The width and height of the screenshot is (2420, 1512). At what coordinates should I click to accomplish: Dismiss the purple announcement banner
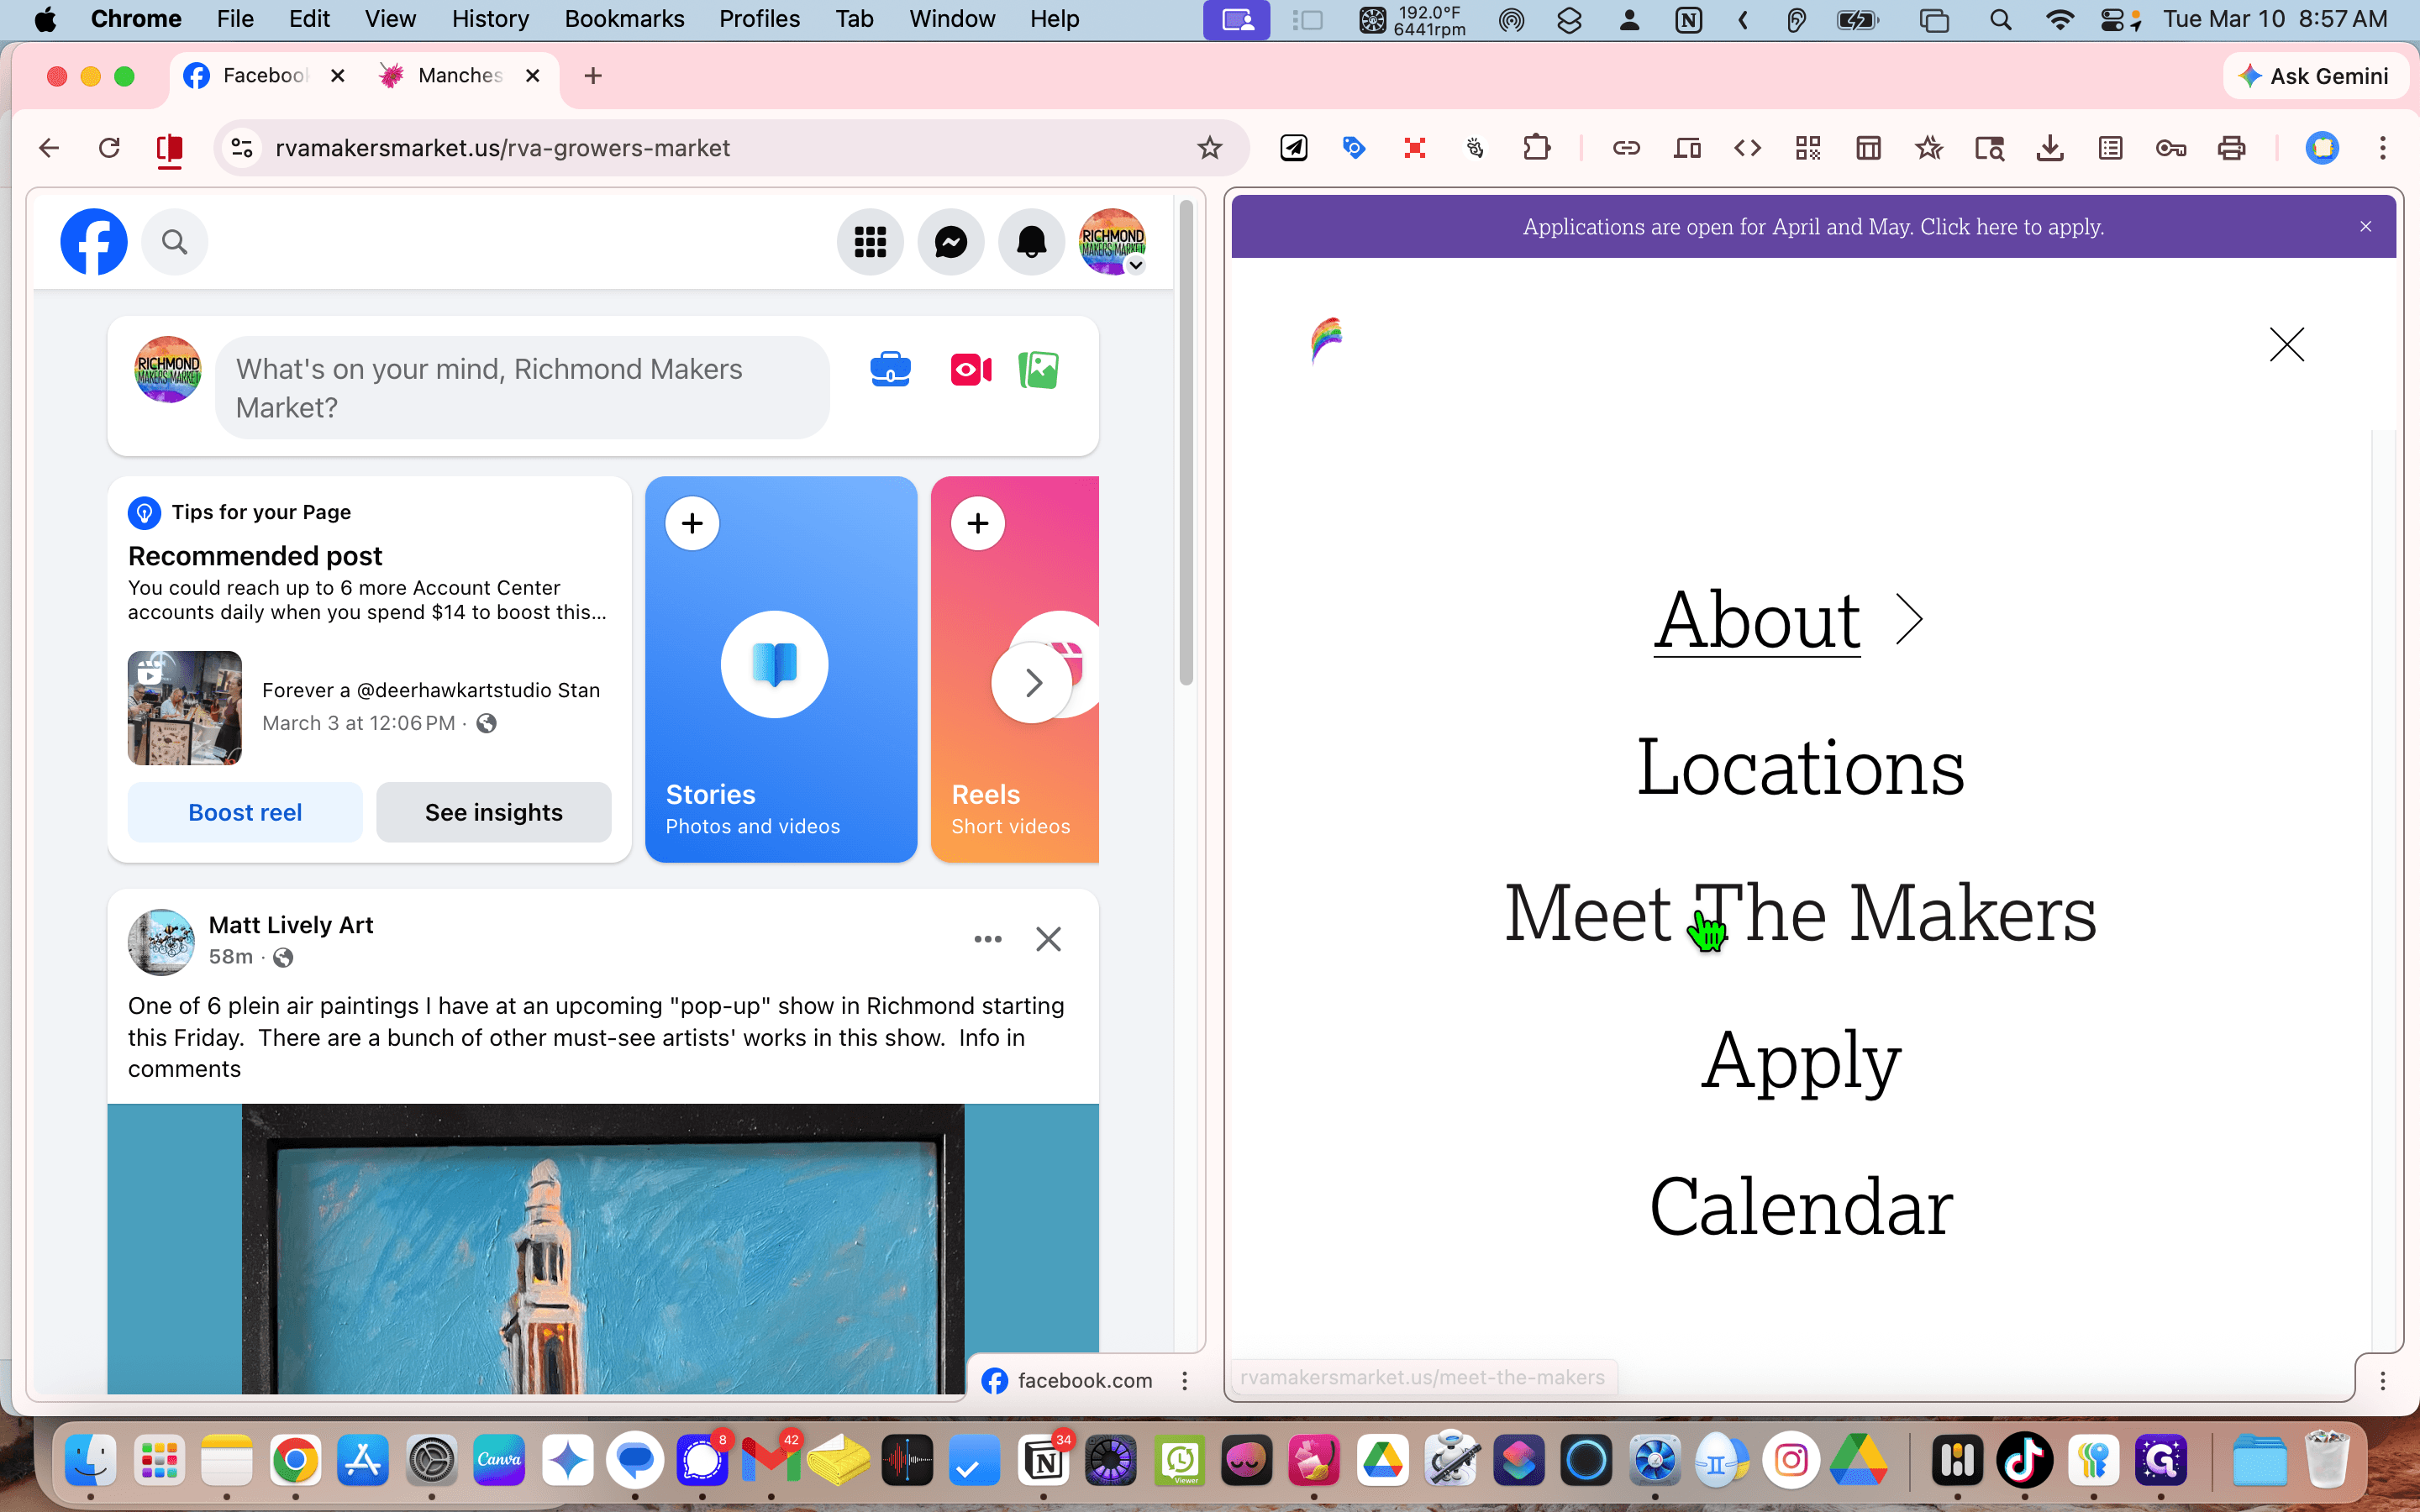[2366, 227]
